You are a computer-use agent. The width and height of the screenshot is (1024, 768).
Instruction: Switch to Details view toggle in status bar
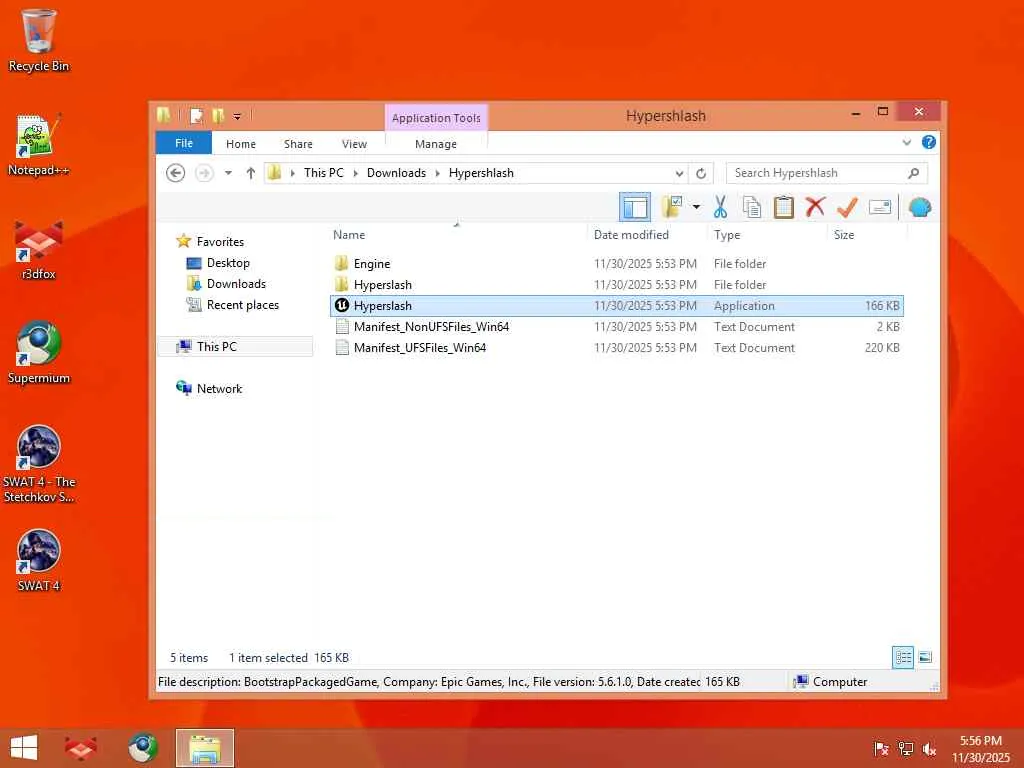coord(903,657)
